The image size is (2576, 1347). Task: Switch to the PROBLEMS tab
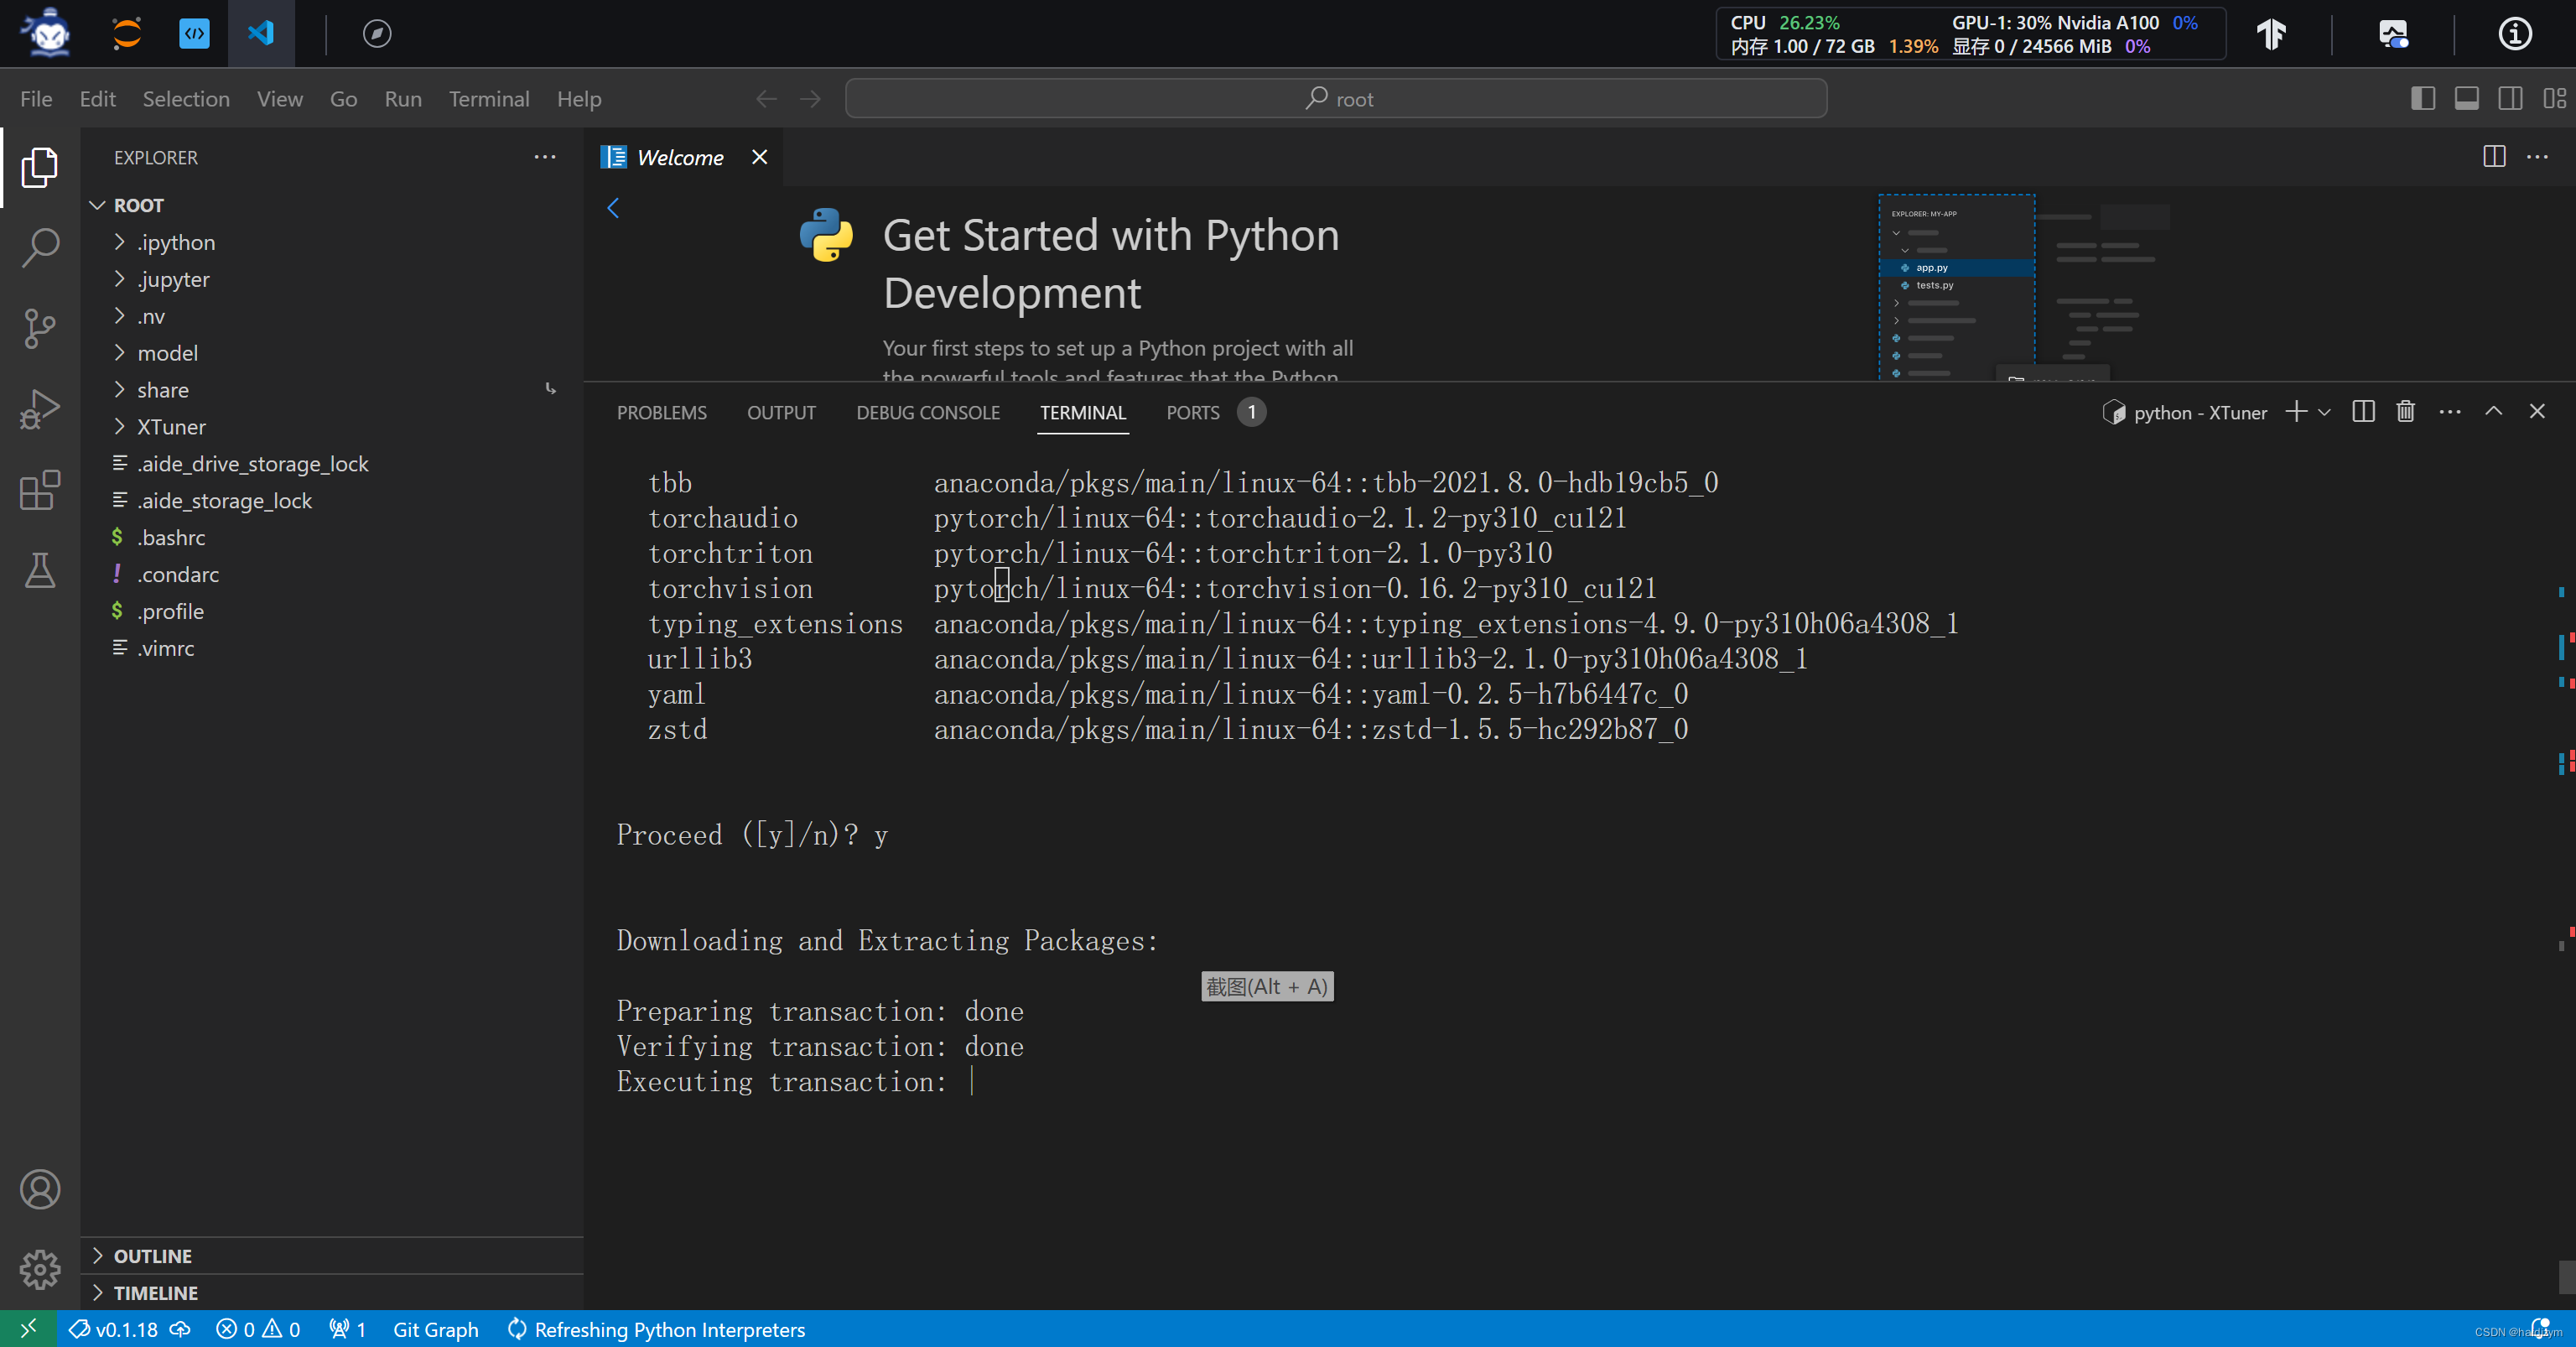point(661,411)
